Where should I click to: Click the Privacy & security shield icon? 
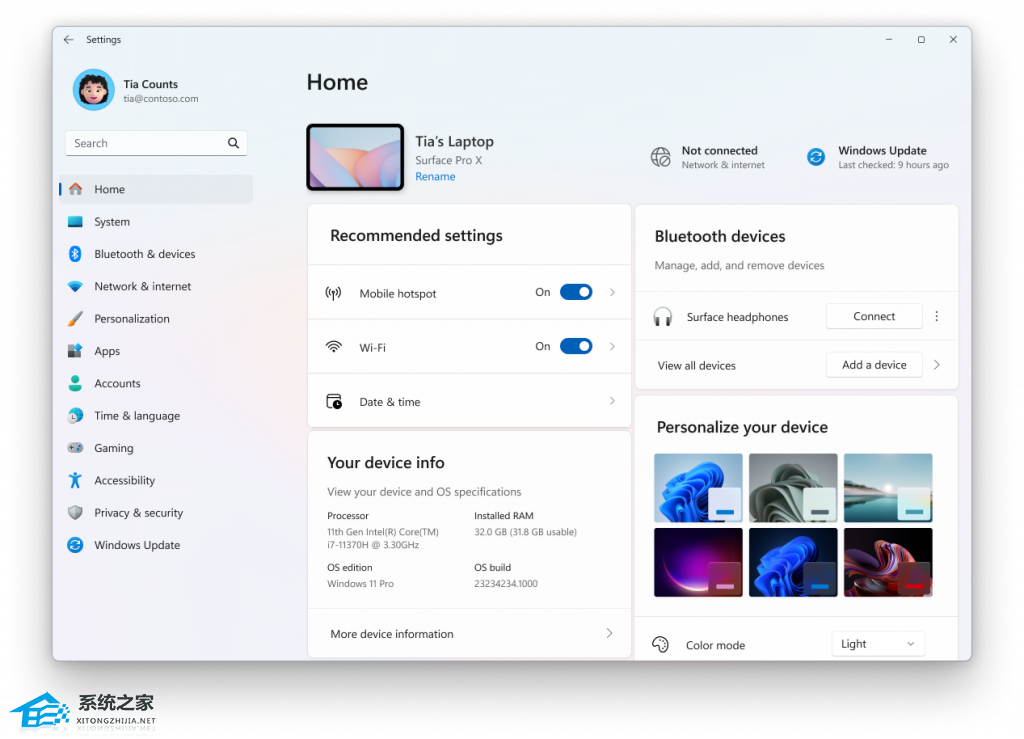(76, 512)
